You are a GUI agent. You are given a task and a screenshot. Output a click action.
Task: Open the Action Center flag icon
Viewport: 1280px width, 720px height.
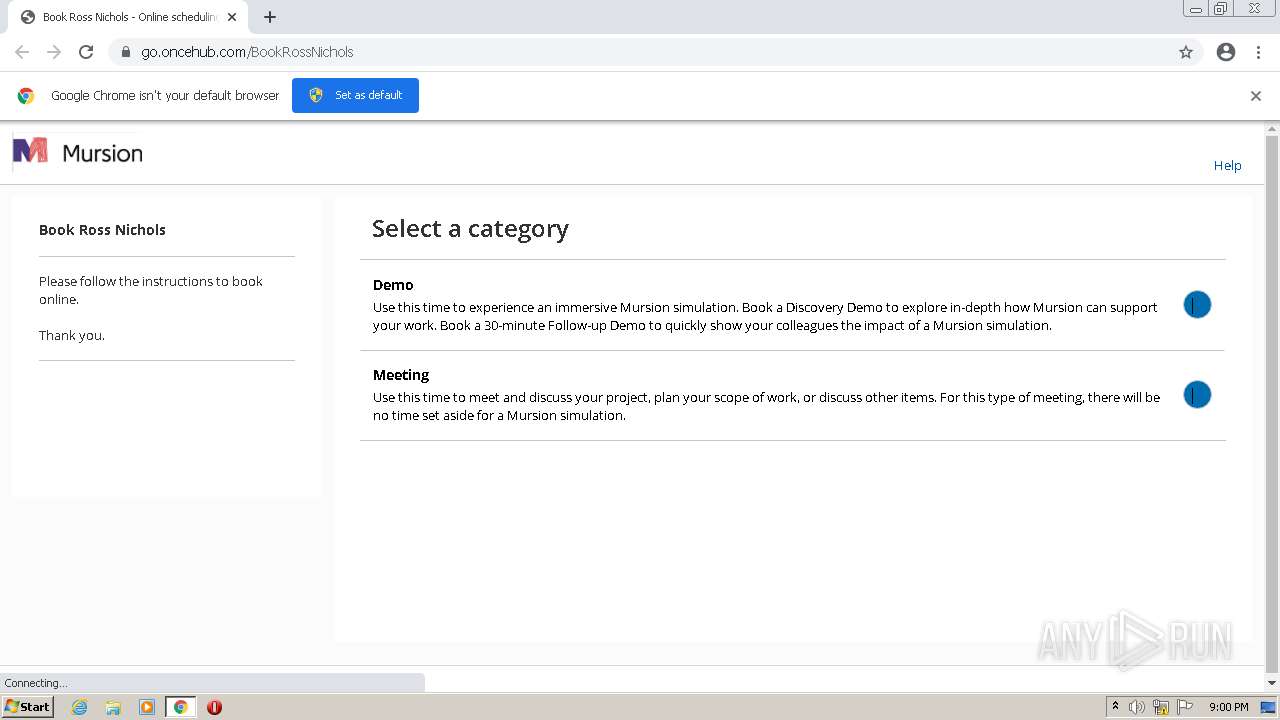pos(1185,707)
